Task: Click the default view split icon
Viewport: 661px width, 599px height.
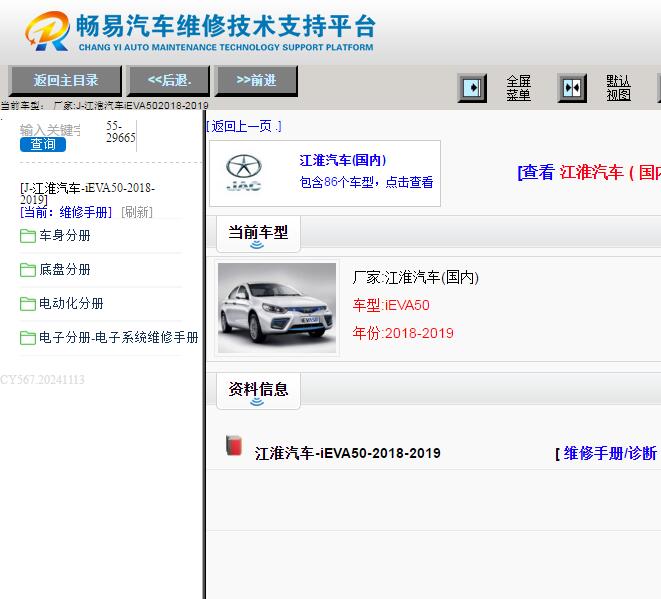Action: tap(572, 88)
